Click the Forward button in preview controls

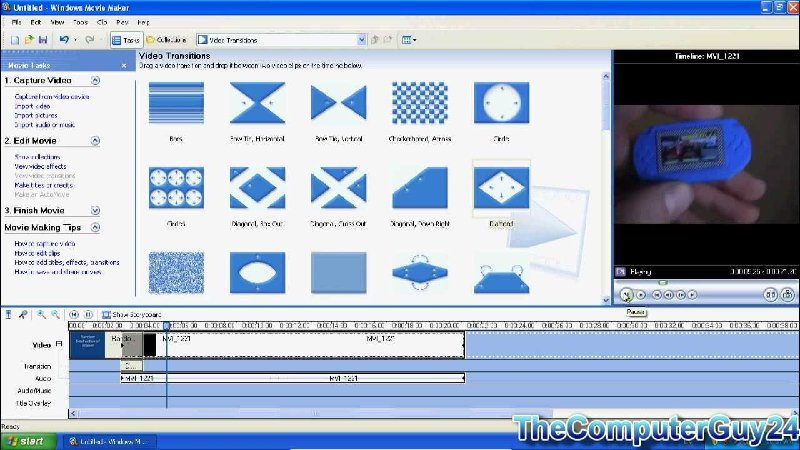(x=692, y=295)
